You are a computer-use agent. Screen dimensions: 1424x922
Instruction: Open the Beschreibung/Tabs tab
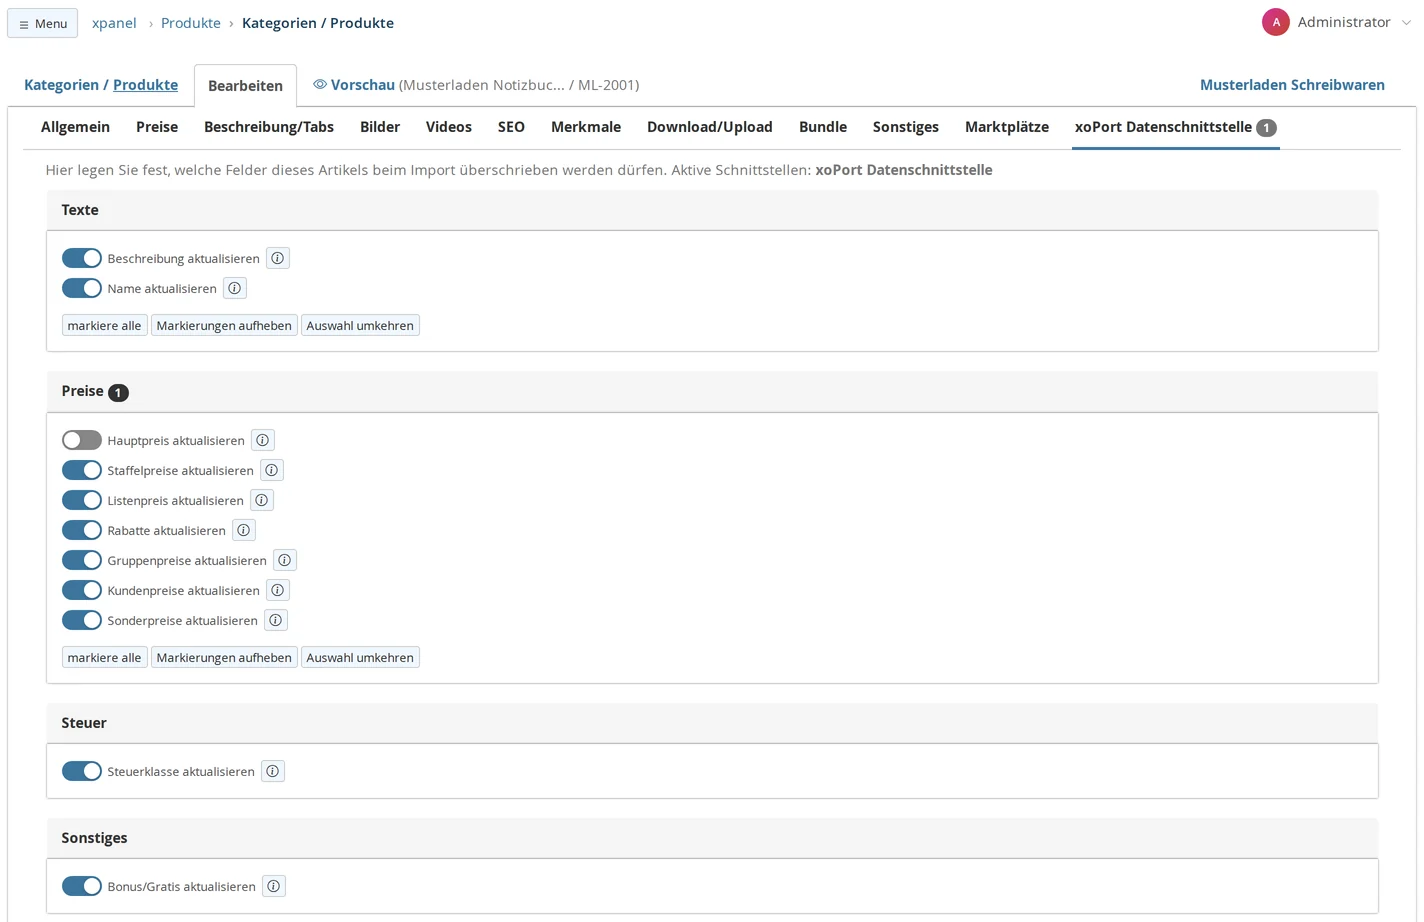click(269, 127)
